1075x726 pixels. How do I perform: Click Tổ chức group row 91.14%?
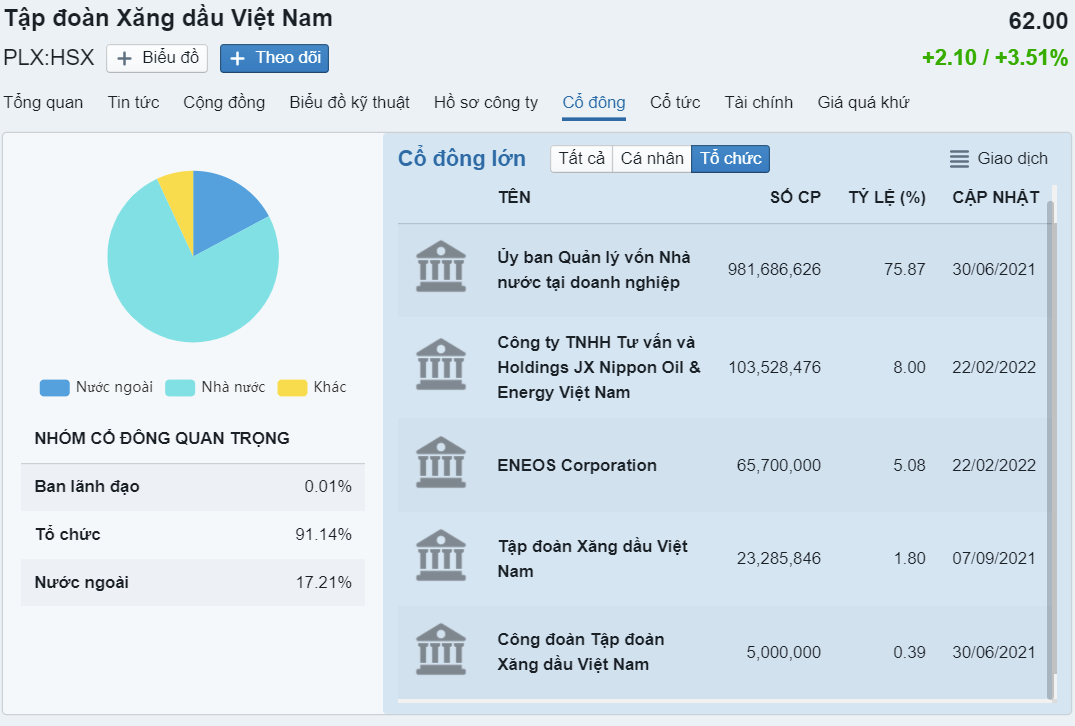click(193, 535)
